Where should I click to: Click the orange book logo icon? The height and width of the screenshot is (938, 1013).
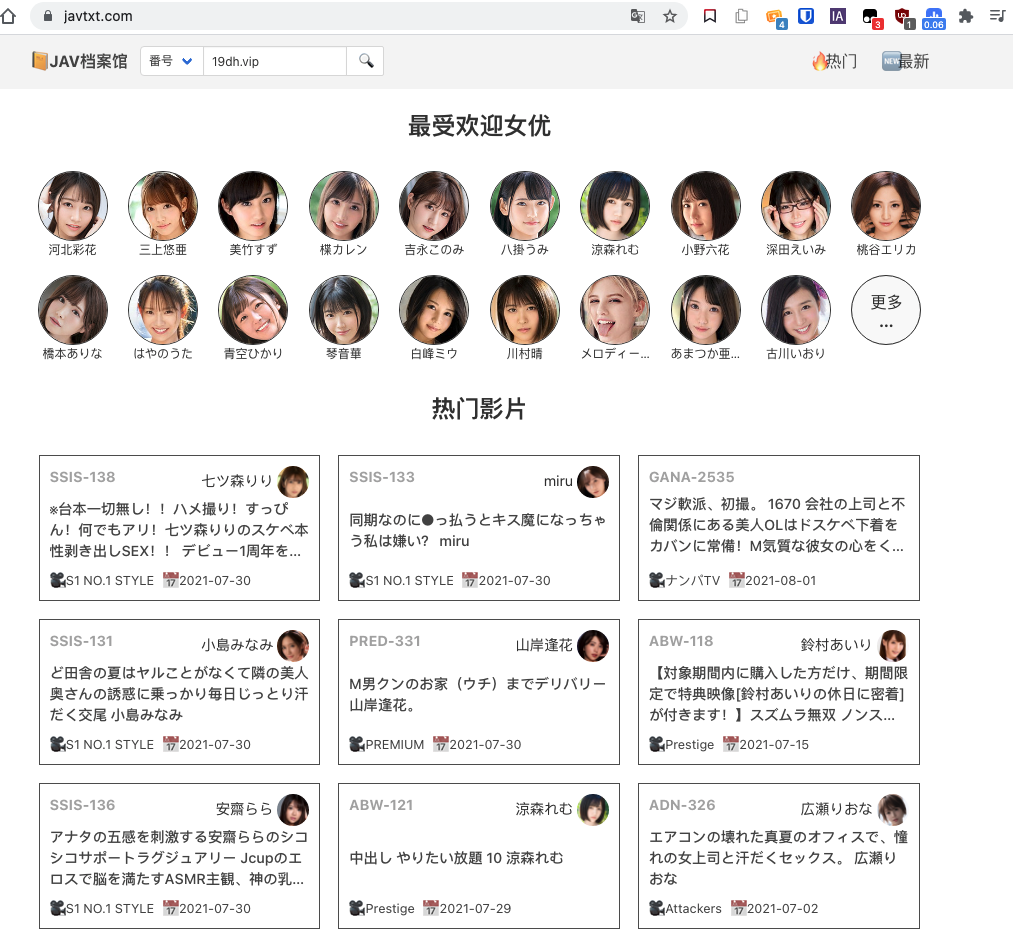[x=40, y=61]
